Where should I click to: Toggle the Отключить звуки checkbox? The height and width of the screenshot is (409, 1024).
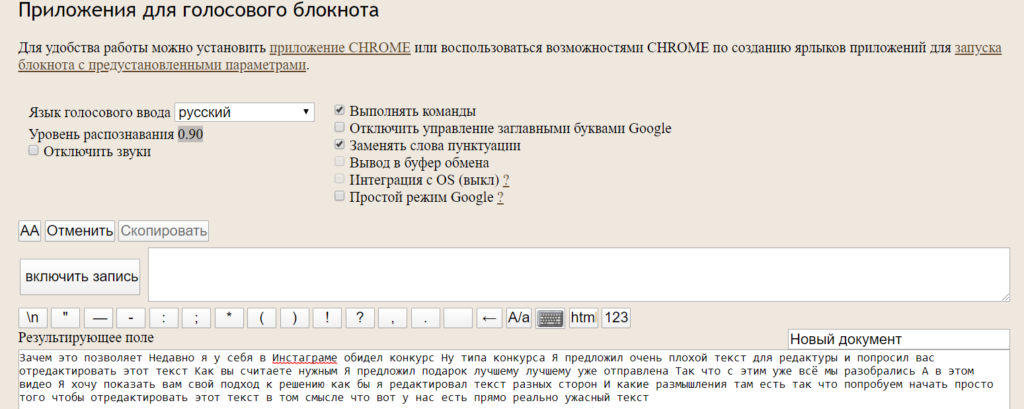tap(33, 151)
